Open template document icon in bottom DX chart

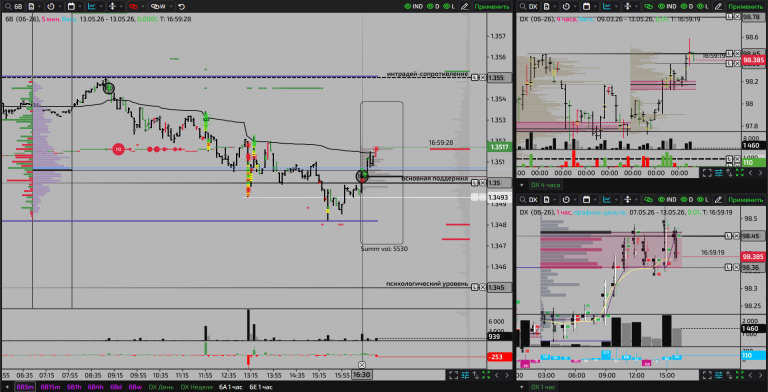click(547, 199)
